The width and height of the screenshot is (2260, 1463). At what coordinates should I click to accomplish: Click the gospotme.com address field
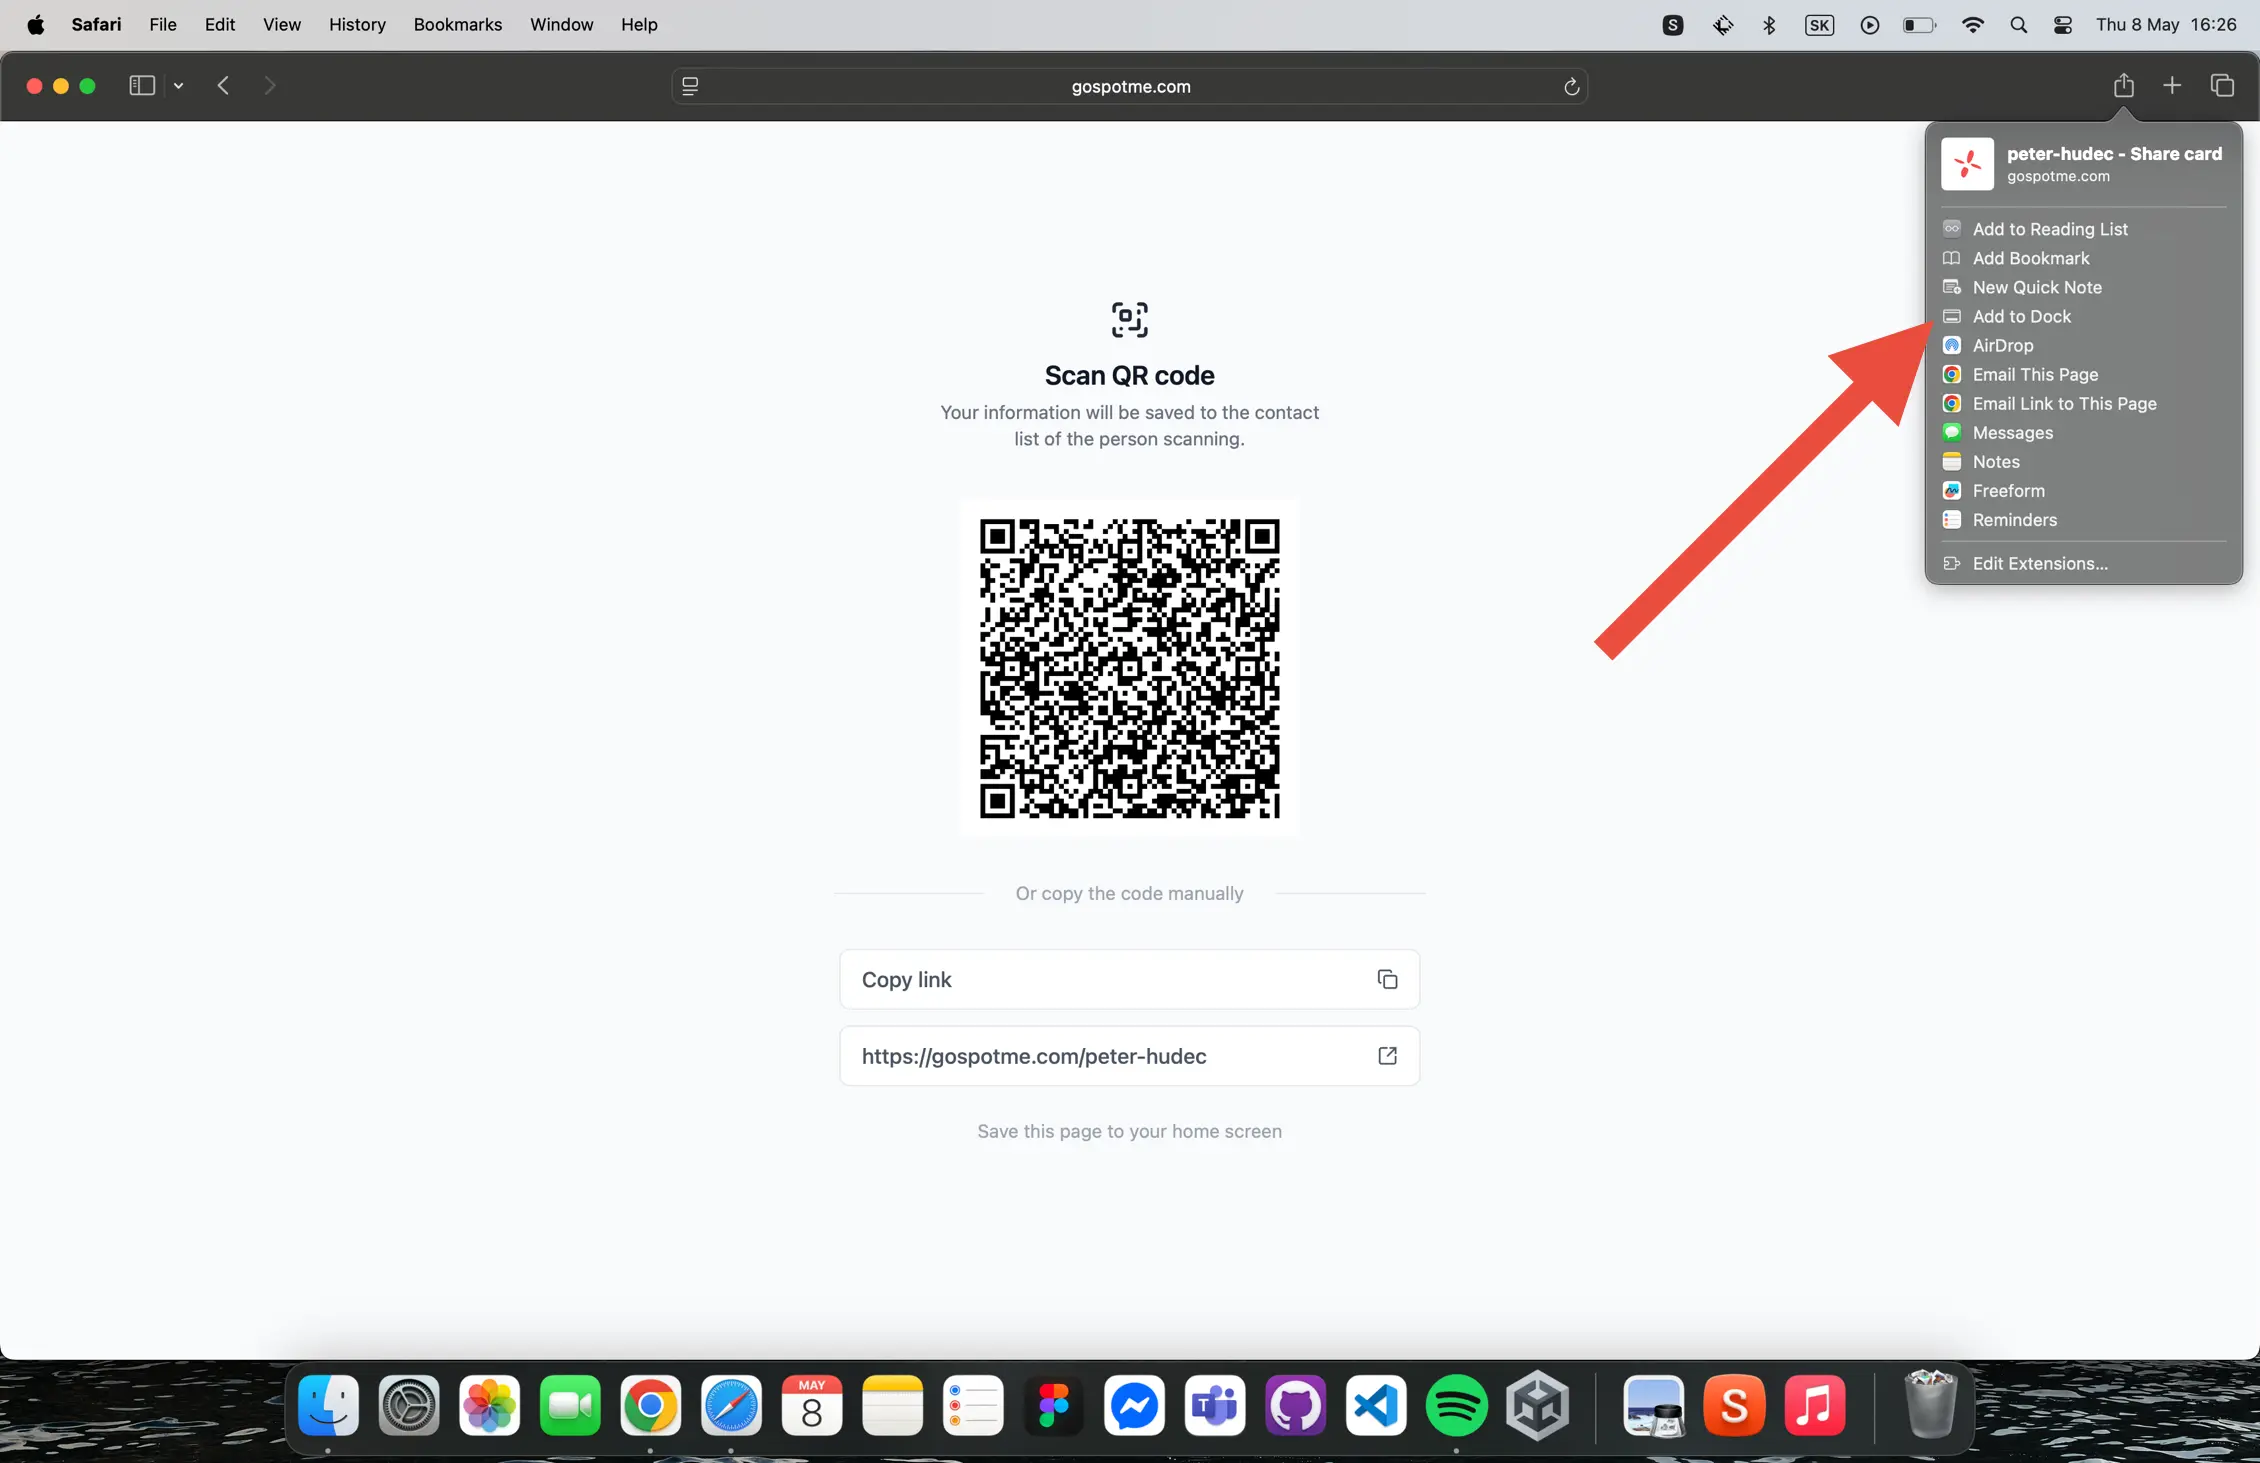coord(1130,87)
